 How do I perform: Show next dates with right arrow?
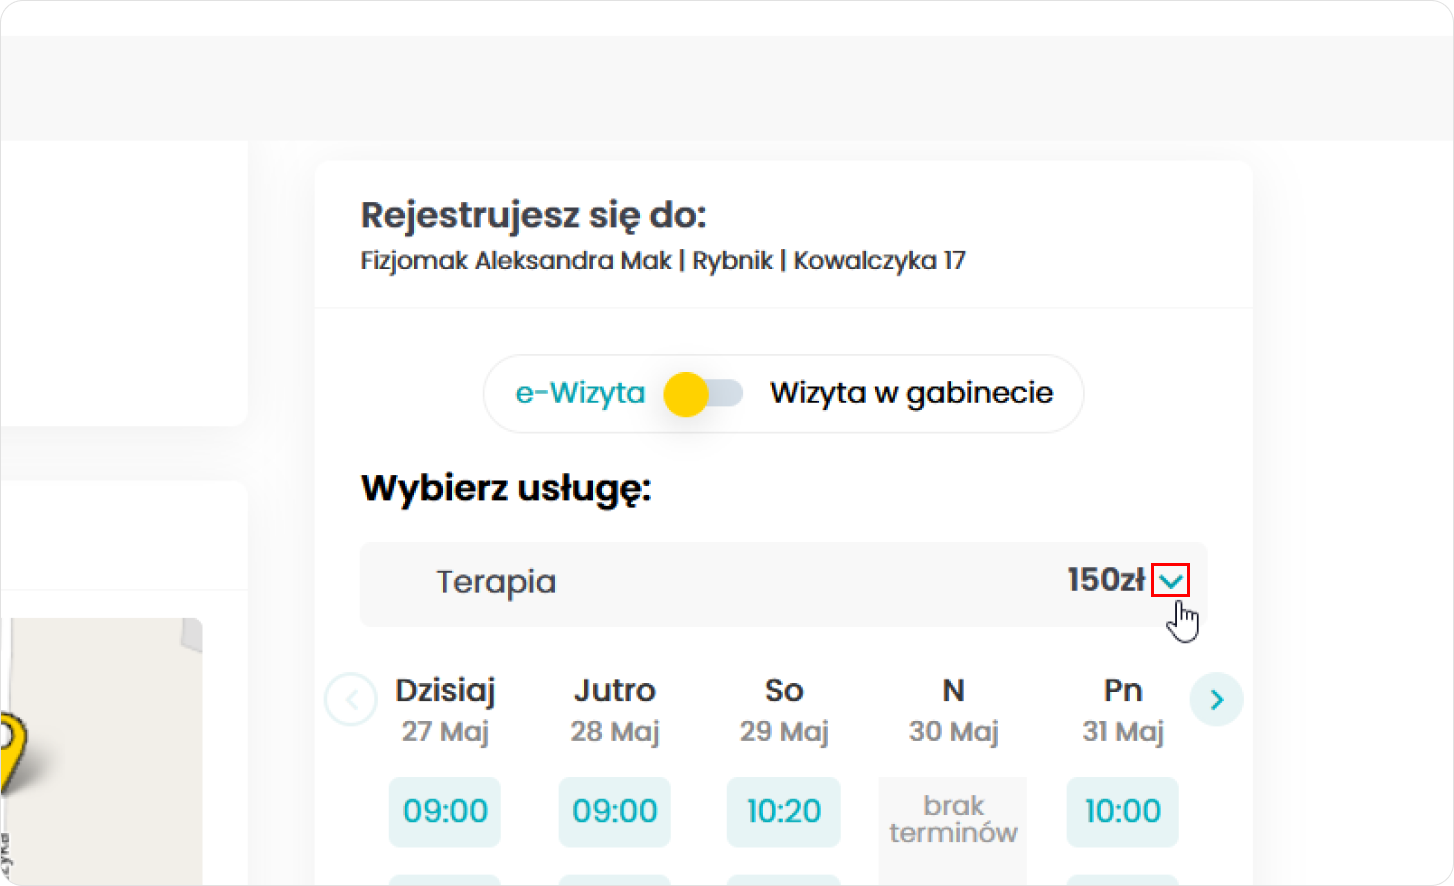[1216, 699]
